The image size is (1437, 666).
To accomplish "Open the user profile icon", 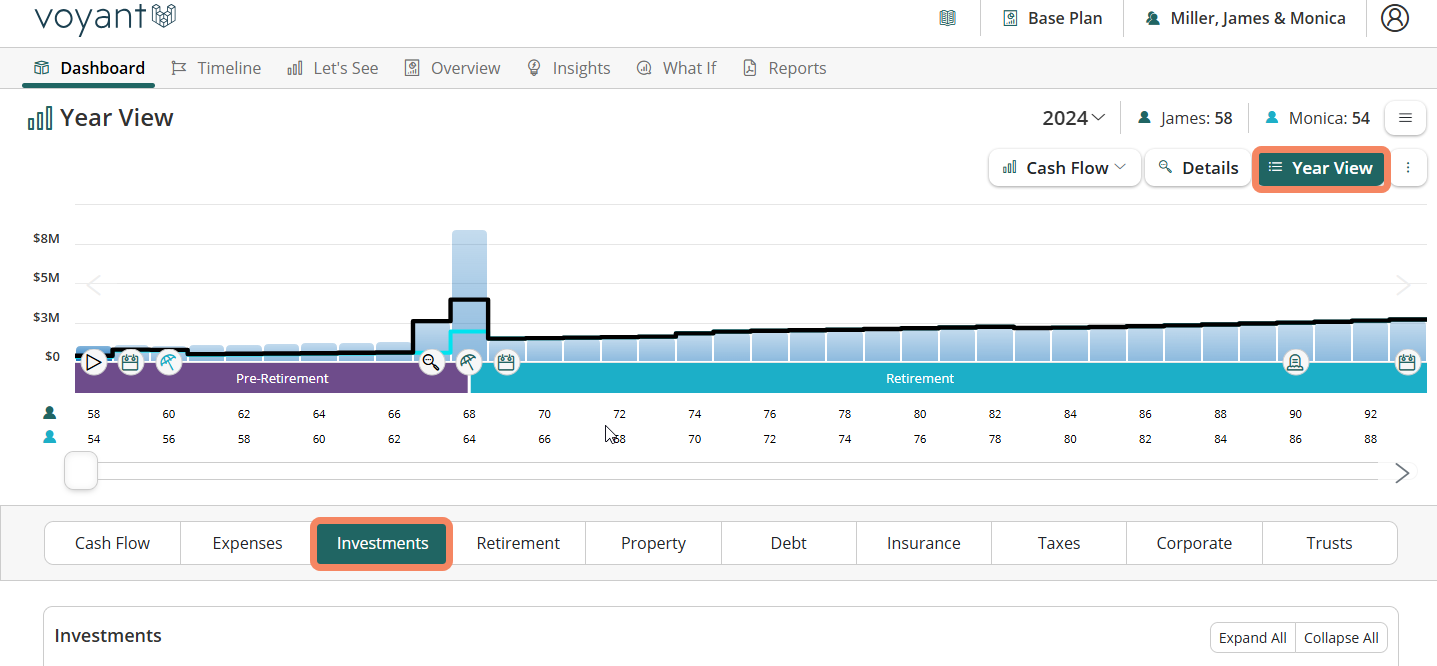I will [1394, 18].
